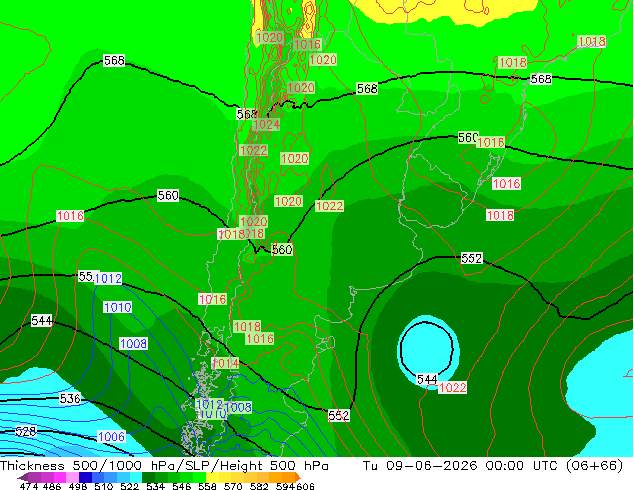Click the map title 'Thickness 500/1000 hPa/SLP/Height 500 hPa'
The height and width of the screenshot is (490, 634).
coord(164,466)
